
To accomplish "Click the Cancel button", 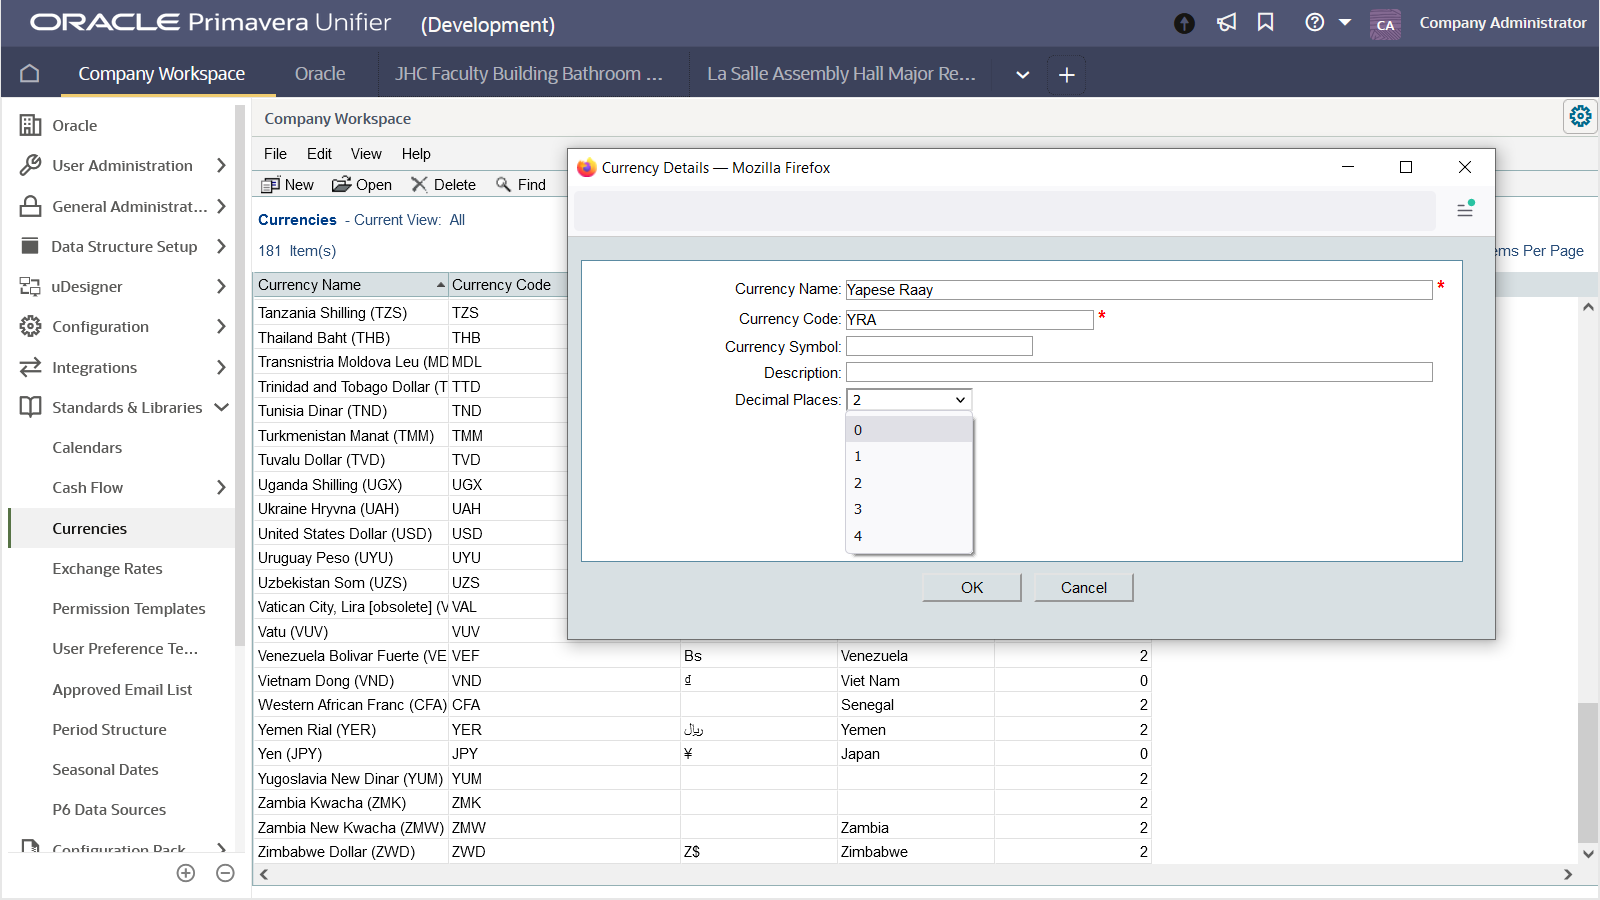I will (x=1084, y=588).
